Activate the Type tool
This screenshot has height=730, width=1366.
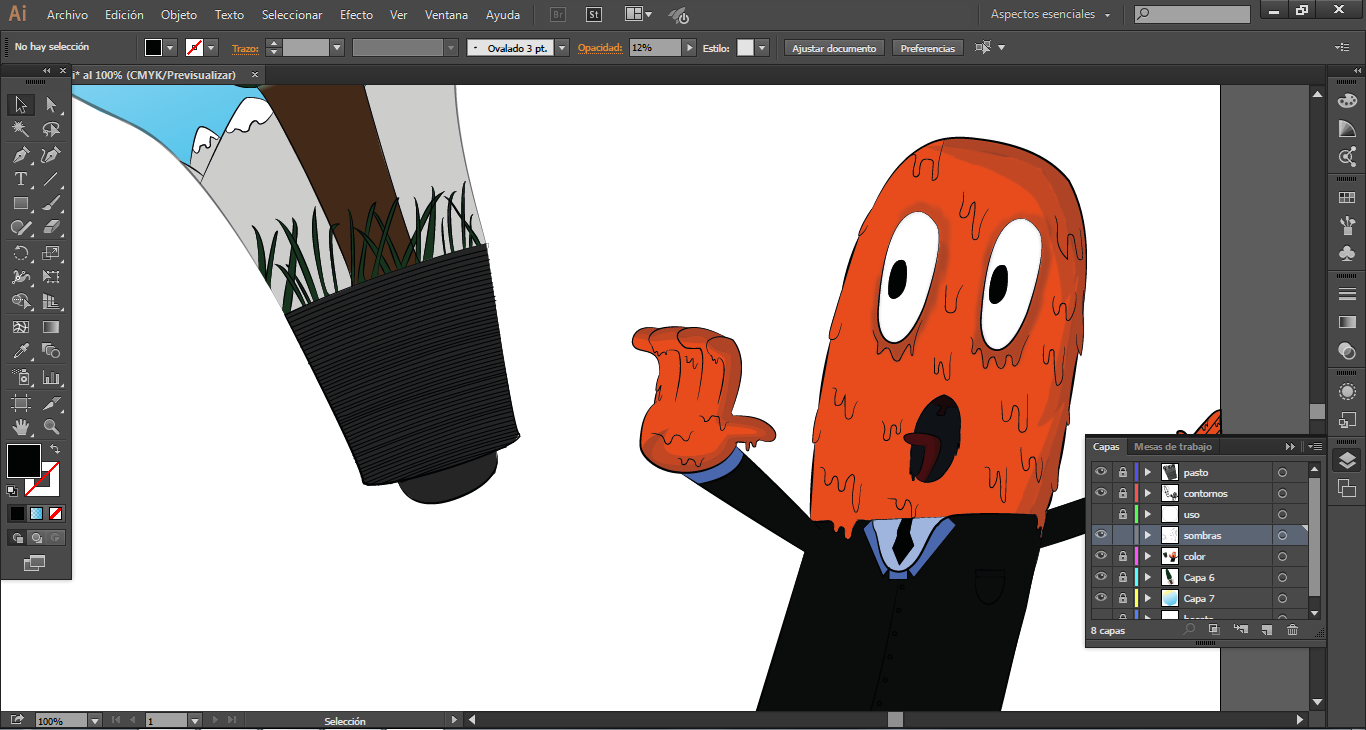tap(20, 179)
